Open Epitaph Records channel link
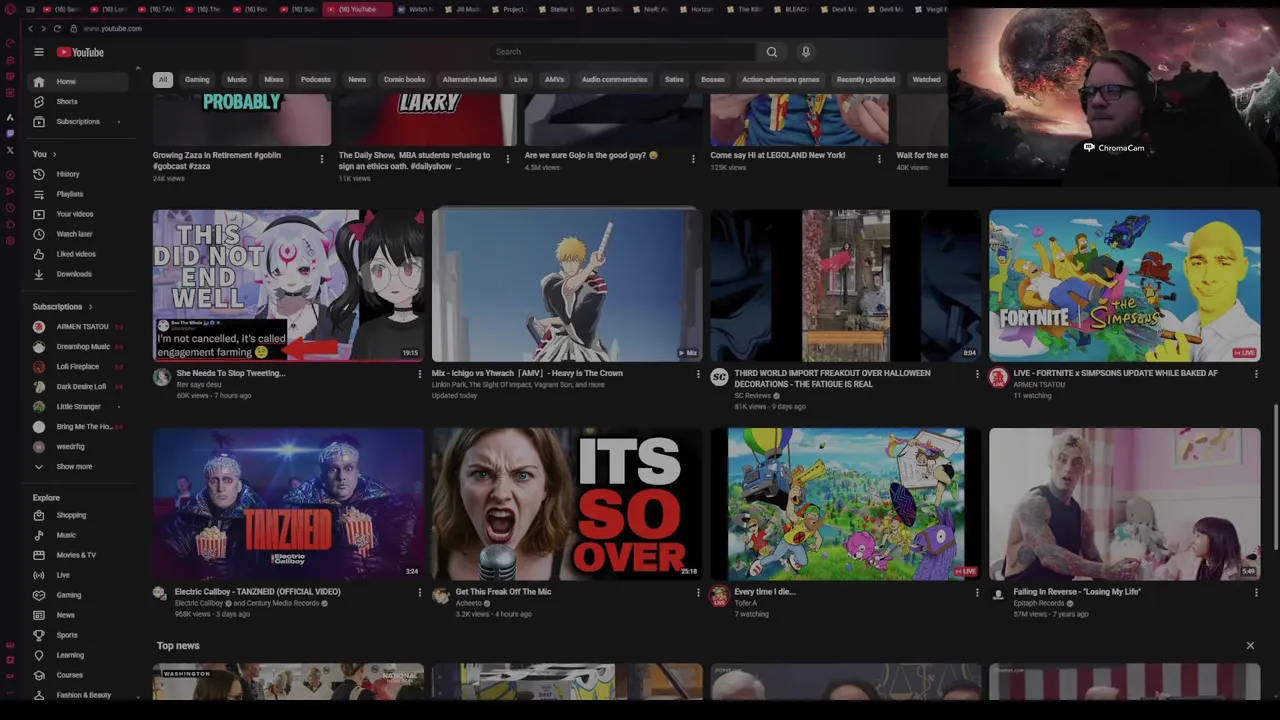Screen dimensions: 1280x720 pyautogui.click(x=1038, y=604)
